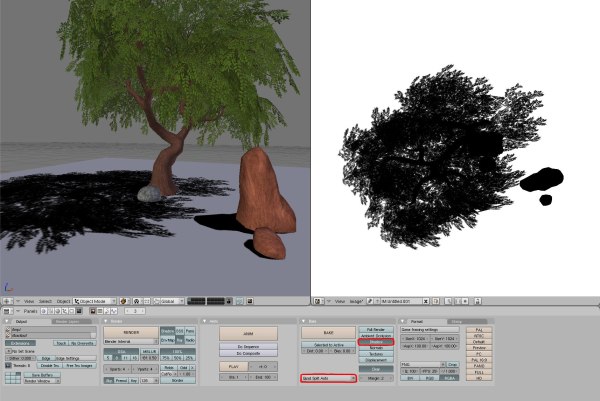Apply the NTSC preset

479,336
